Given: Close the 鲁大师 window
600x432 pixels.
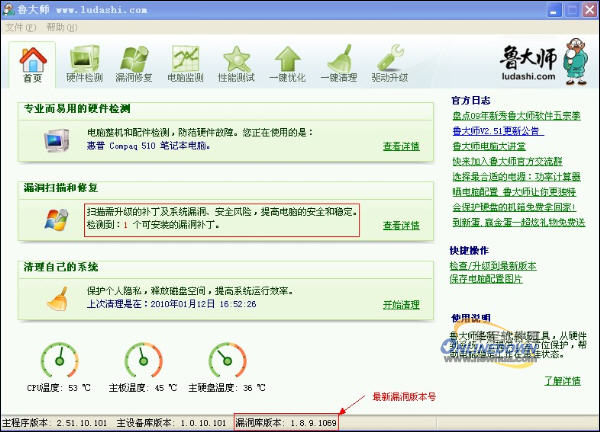Looking at the screenshot, I should (590, 10).
